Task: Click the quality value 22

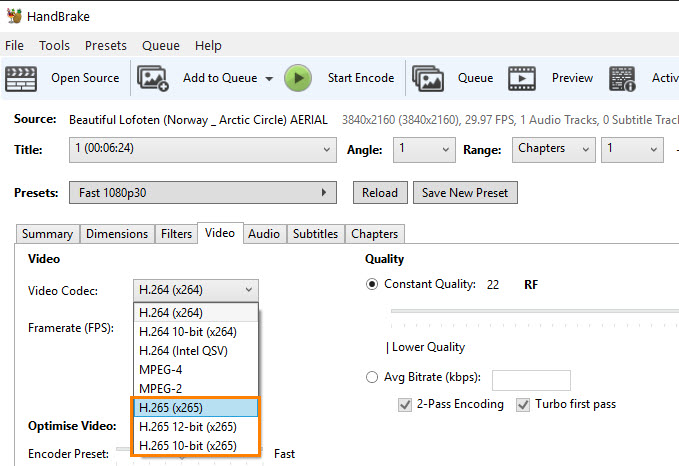Action: pyautogui.click(x=493, y=285)
